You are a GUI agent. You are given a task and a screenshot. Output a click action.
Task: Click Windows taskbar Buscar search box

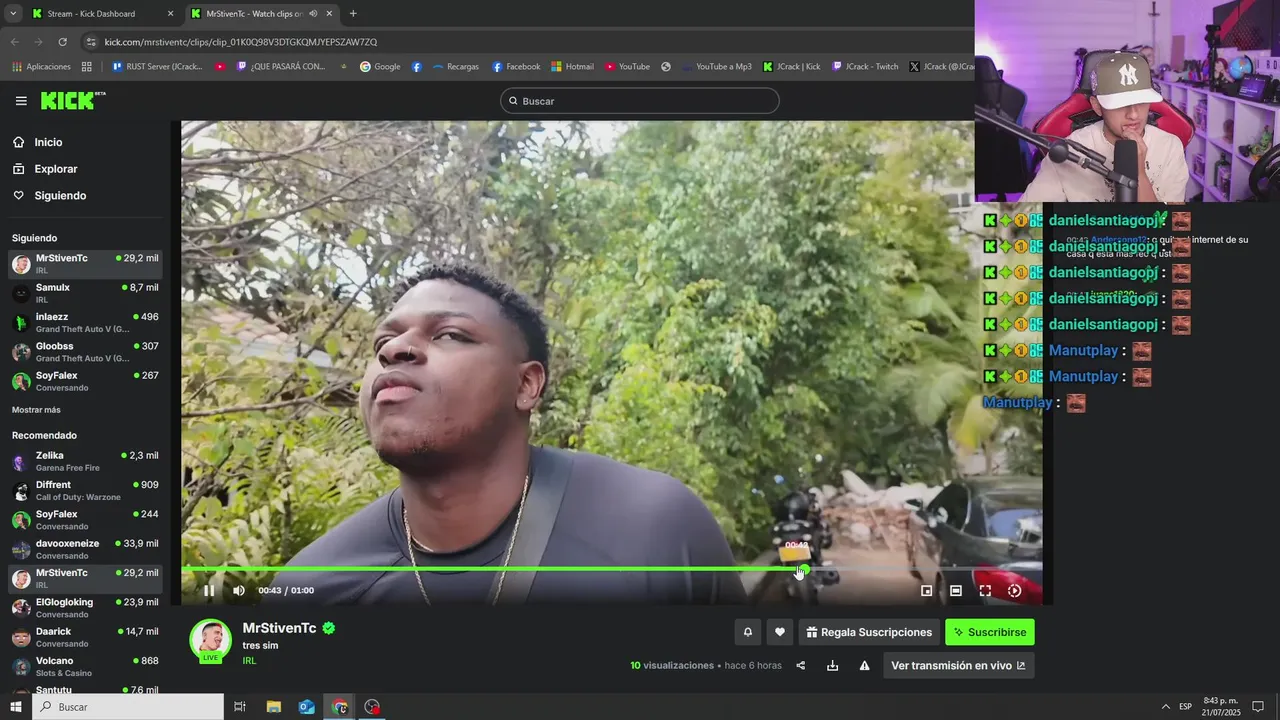pos(128,707)
